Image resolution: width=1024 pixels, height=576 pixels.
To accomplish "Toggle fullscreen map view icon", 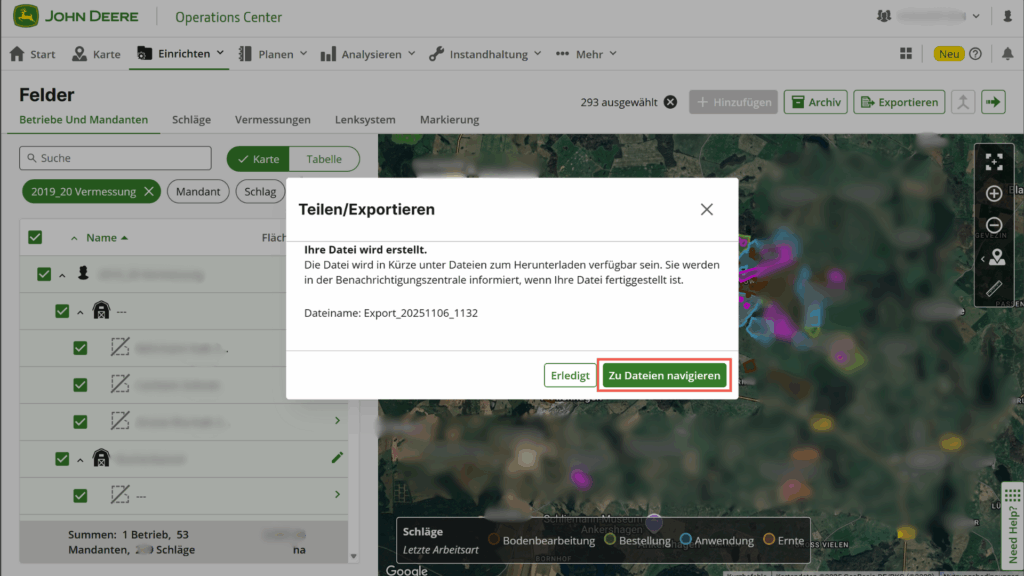I will click(994, 161).
